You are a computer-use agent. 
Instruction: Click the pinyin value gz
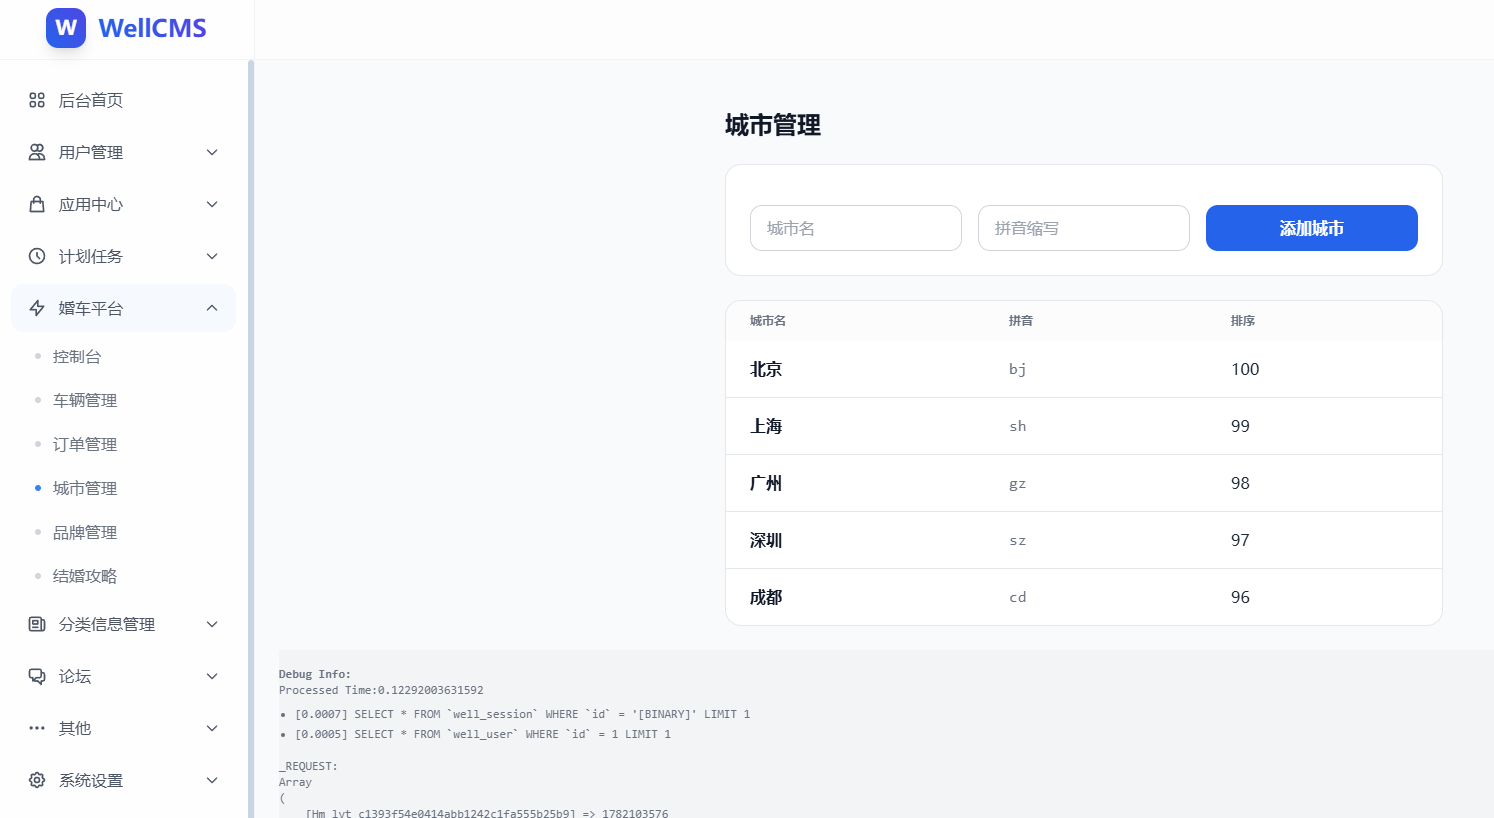coord(1017,483)
